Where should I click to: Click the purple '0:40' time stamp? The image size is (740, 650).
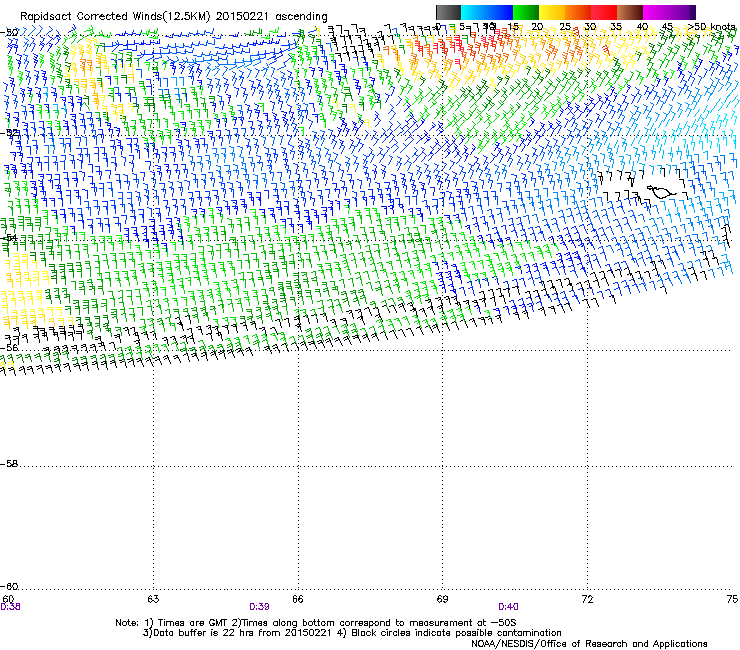click(508, 607)
